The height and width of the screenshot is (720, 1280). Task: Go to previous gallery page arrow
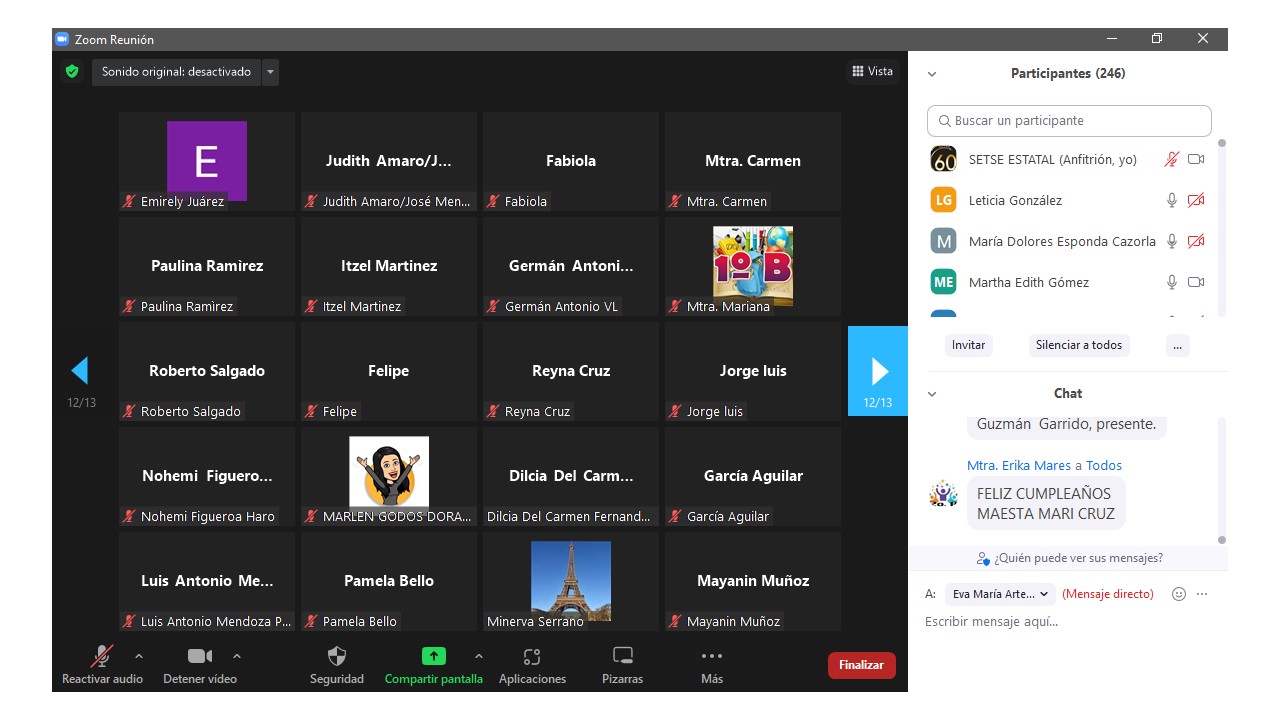tap(80, 371)
